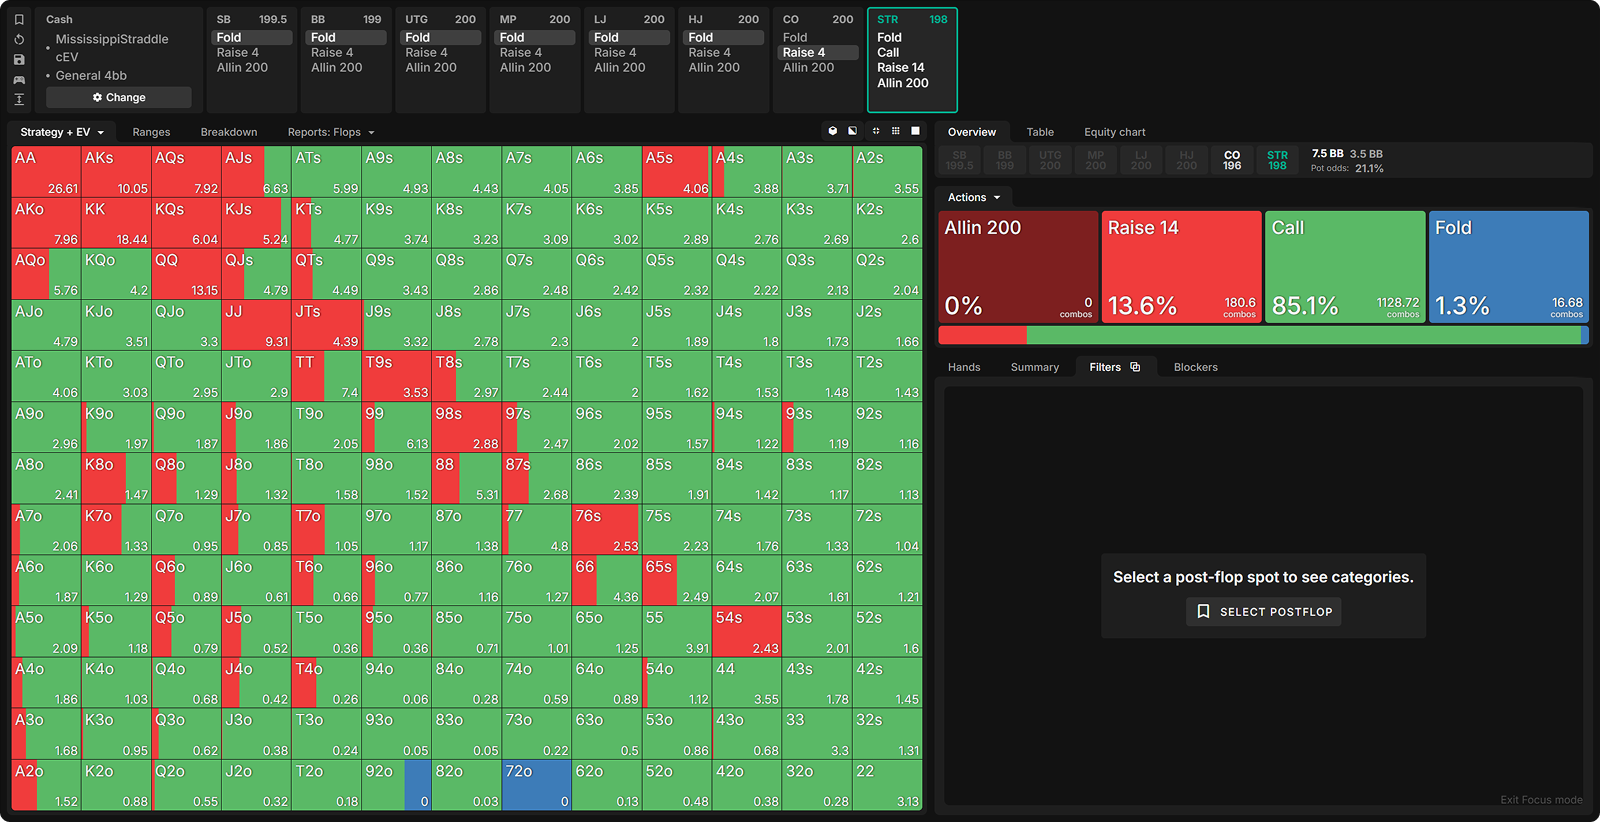Click the 3D cube view icon above the grid
Viewport: 1600px width, 822px height.
(x=832, y=131)
